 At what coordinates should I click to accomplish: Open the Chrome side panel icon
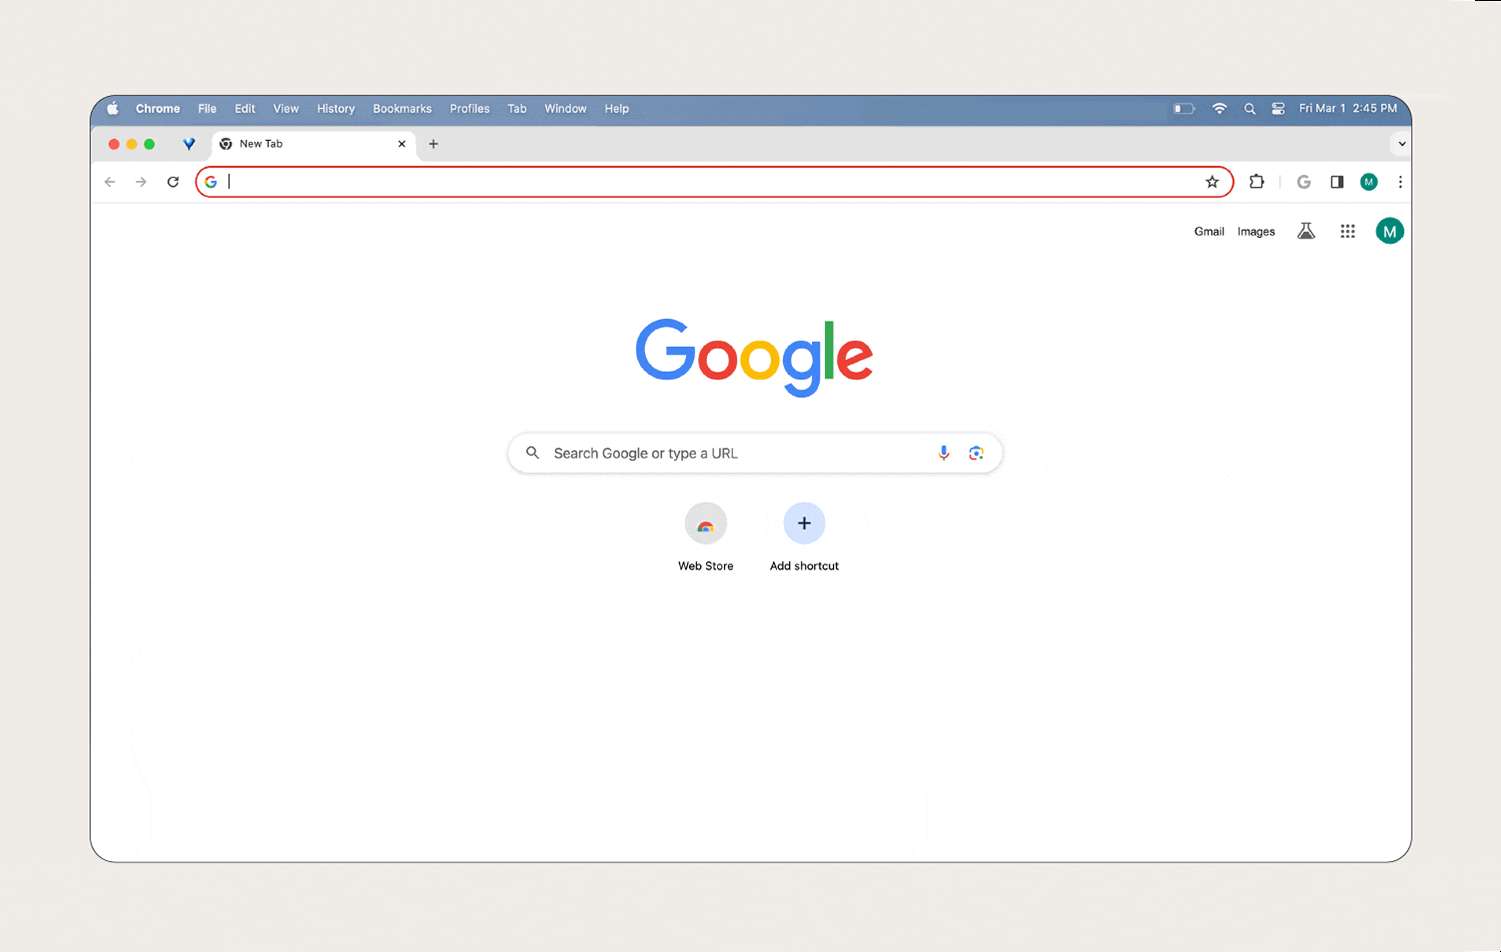[x=1337, y=182]
